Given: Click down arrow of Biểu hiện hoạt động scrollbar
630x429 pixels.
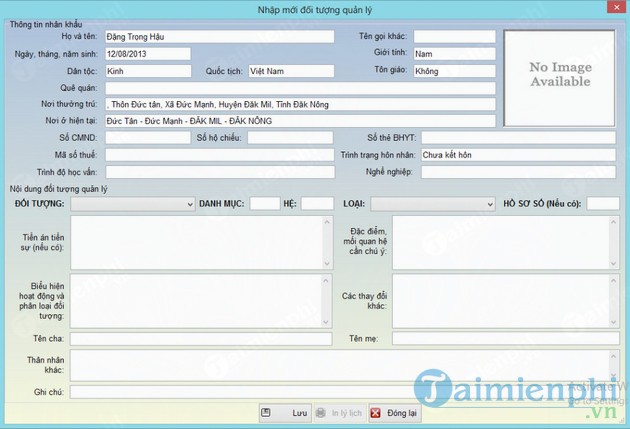Looking at the screenshot, I should [326, 322].
